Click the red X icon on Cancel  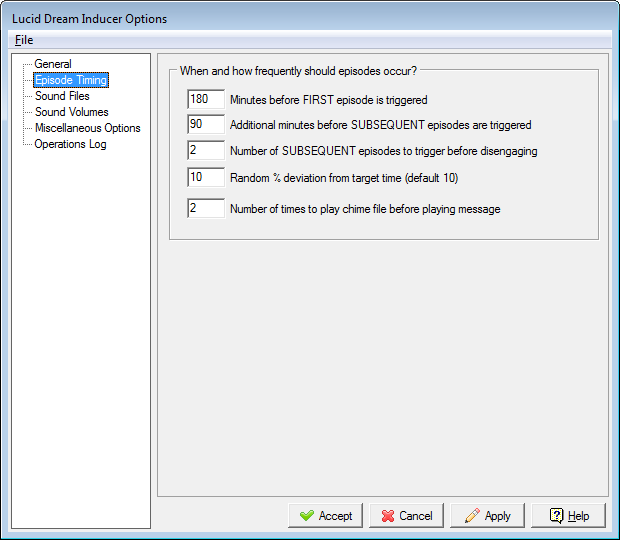[x=387, y=516]
